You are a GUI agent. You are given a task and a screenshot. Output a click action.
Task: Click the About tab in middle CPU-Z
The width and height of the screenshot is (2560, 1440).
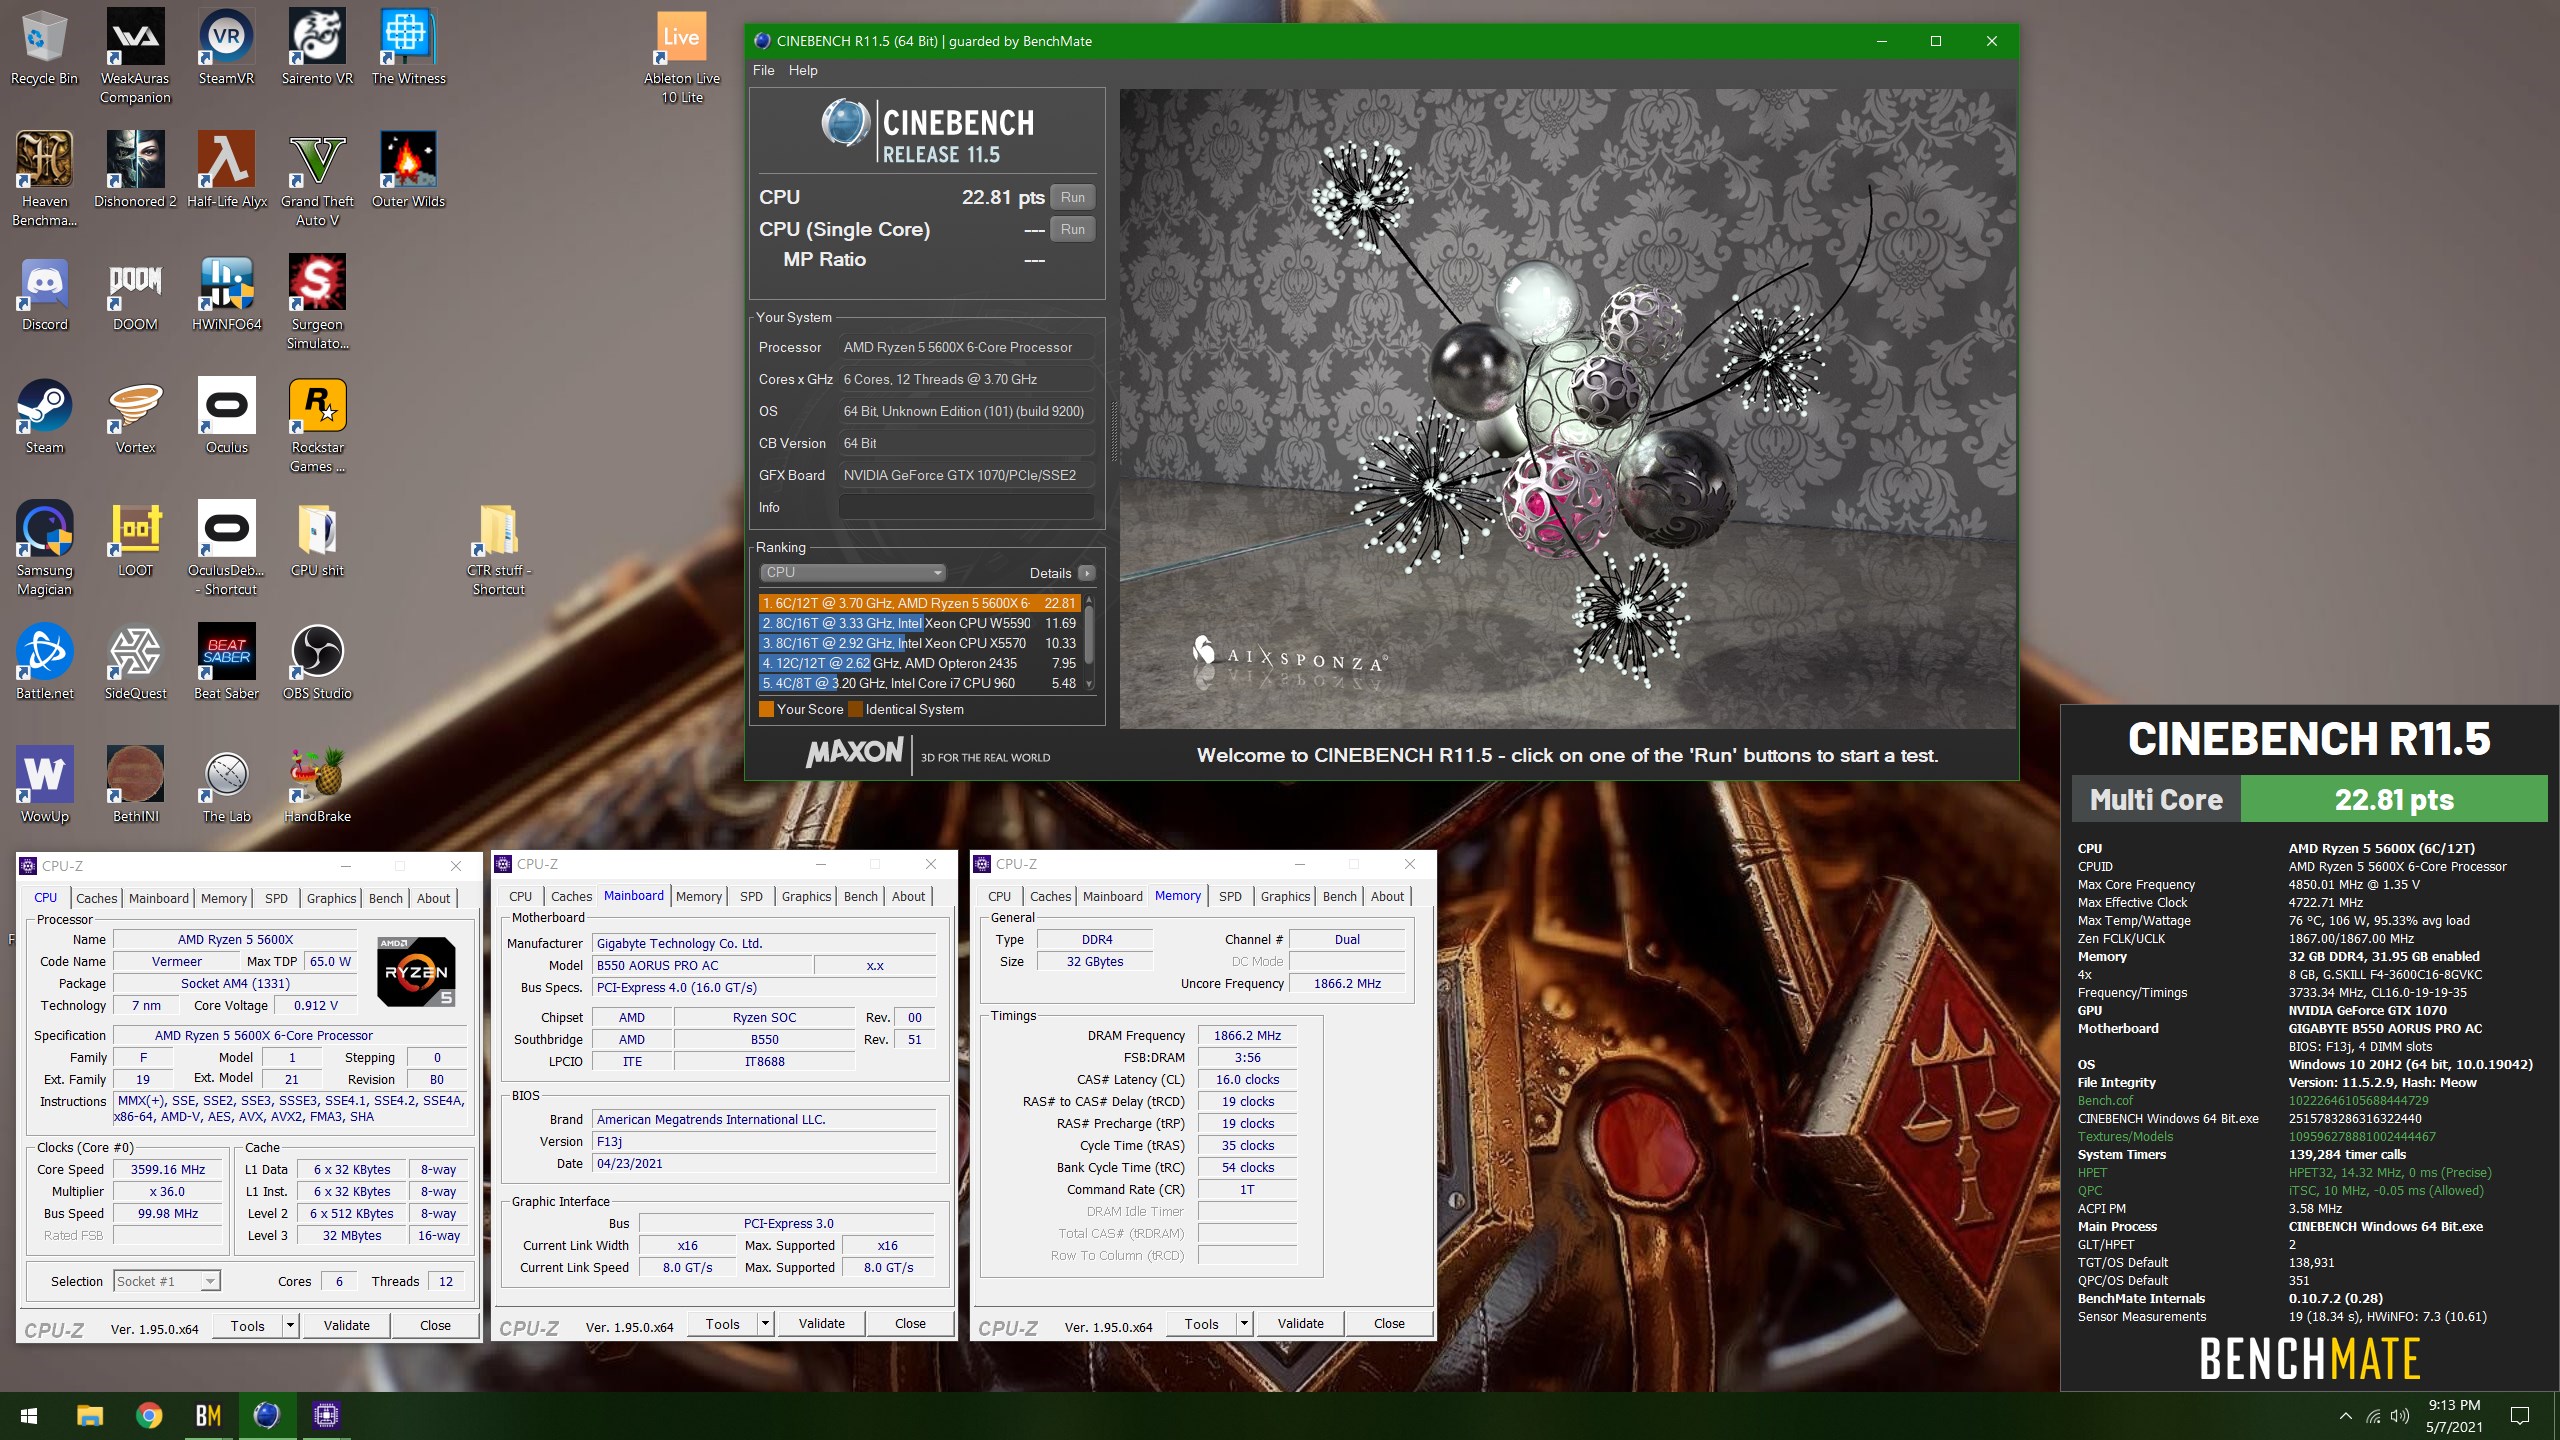(x=908, y=896)
